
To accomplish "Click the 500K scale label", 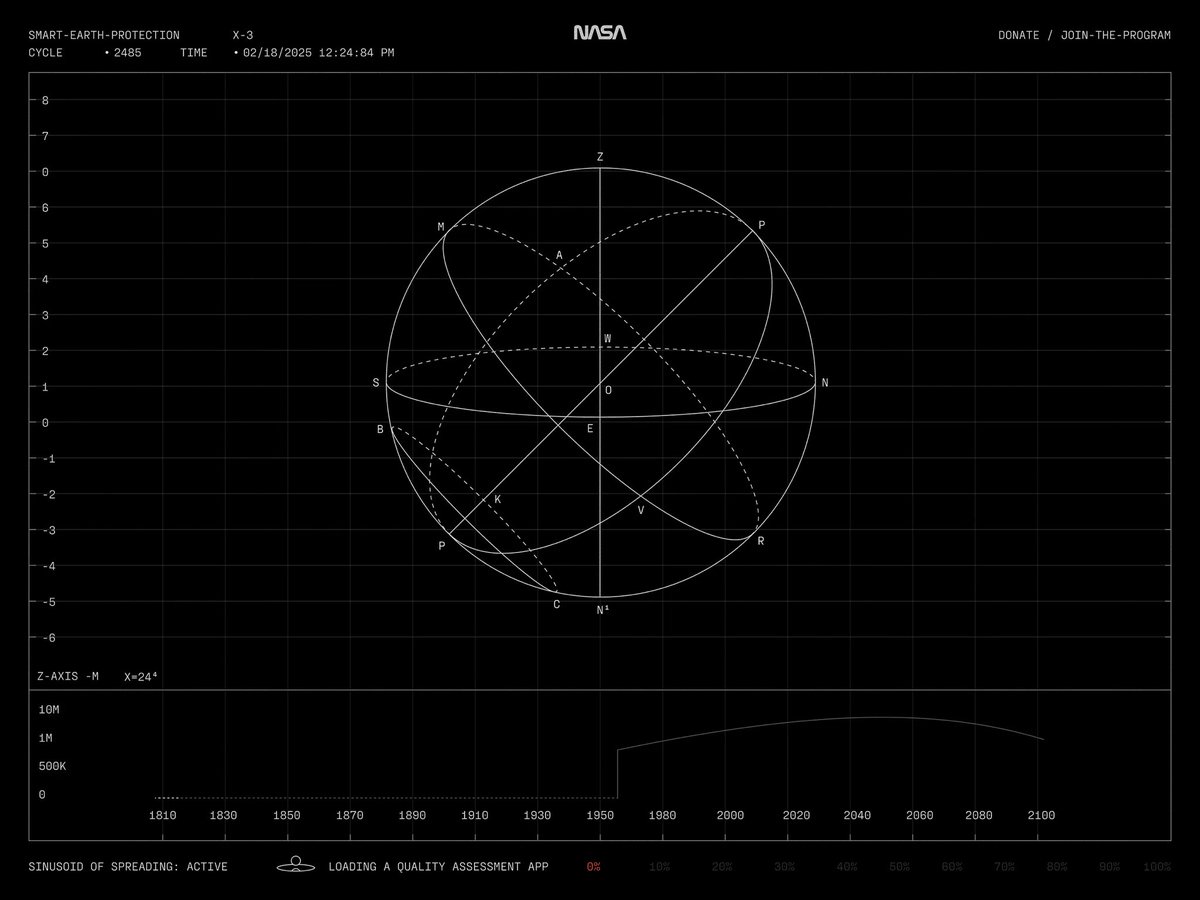I will pyautogui.click(x=52, y=766).
